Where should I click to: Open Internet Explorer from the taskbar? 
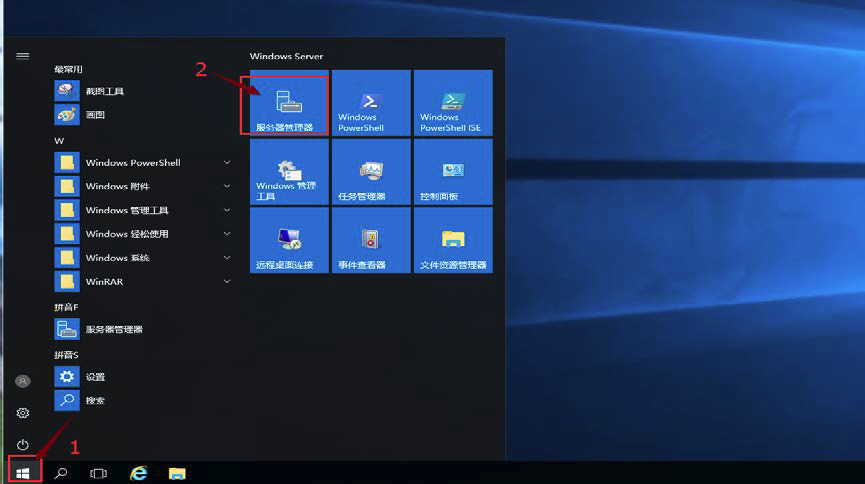(138, 473)
